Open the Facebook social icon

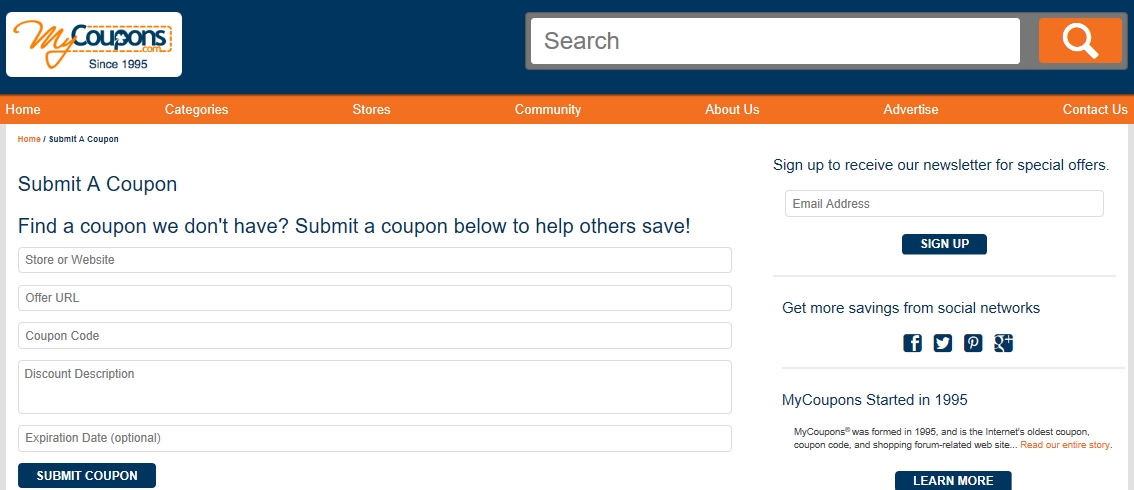913,343
